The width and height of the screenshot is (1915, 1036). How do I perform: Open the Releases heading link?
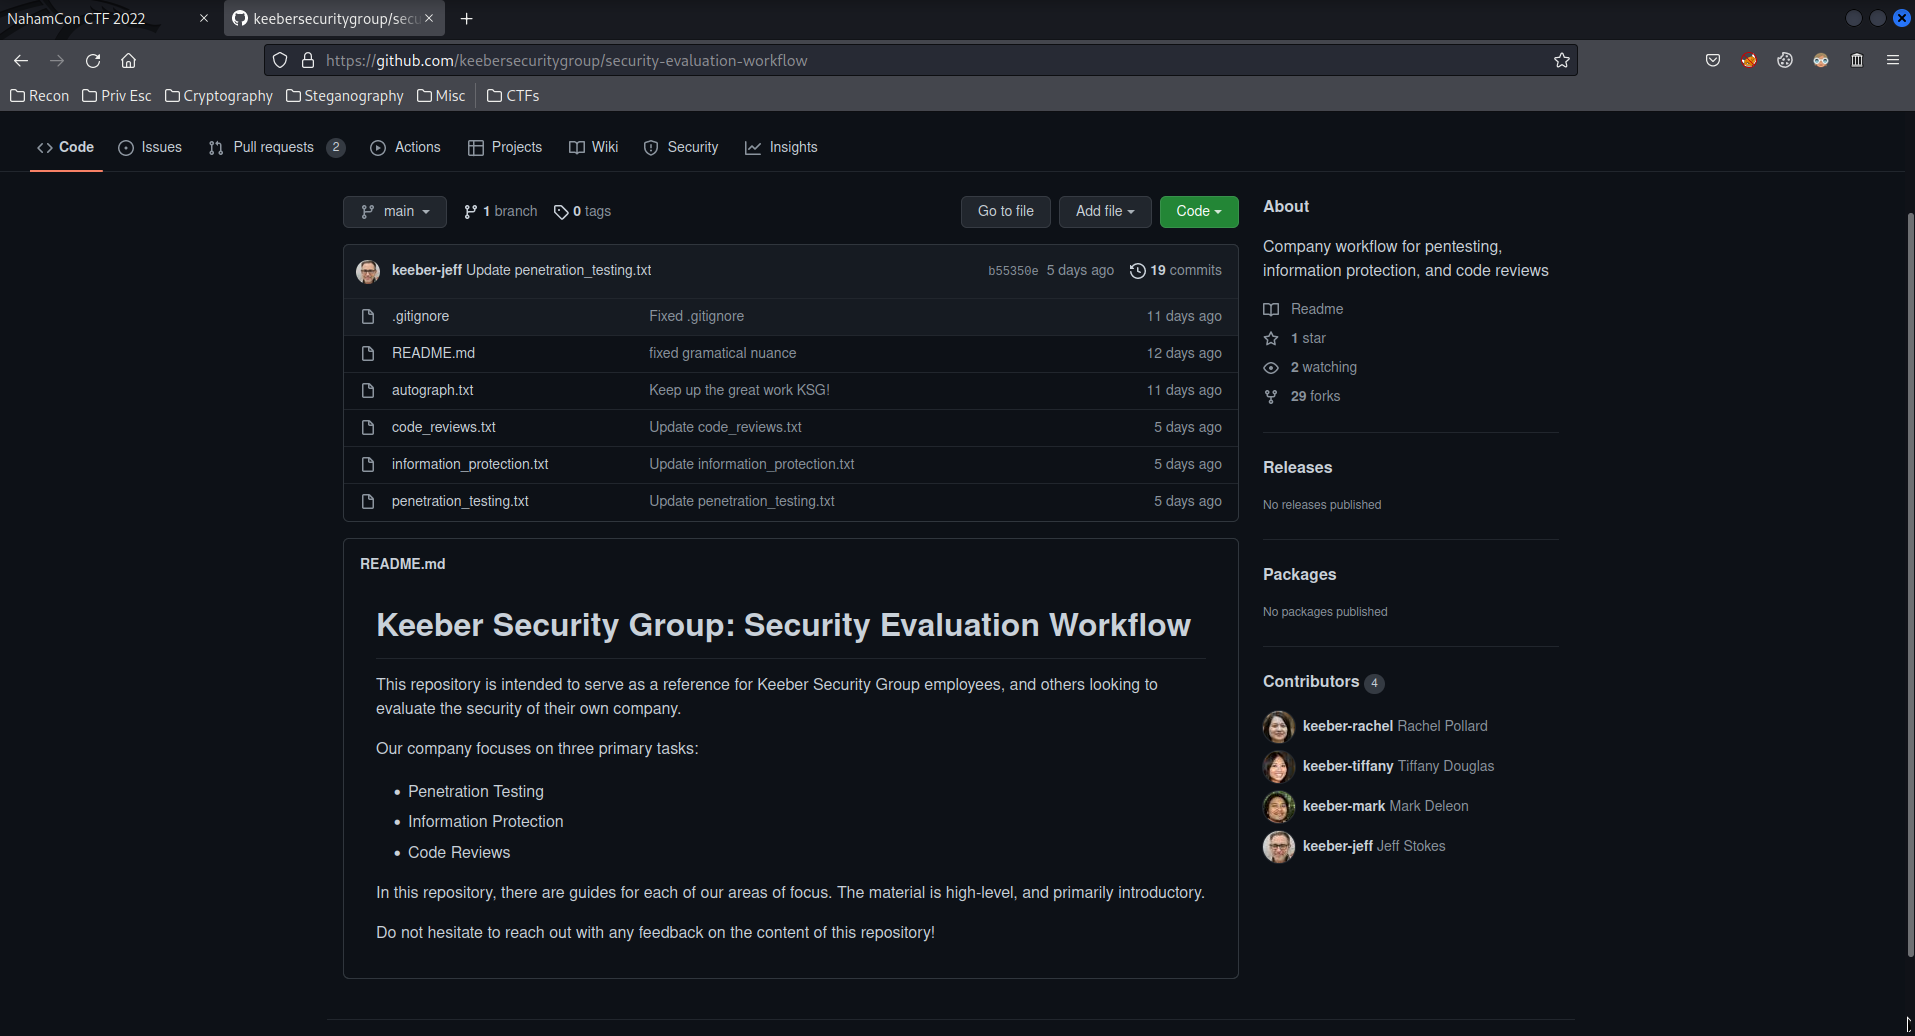tap(1297, 467)
